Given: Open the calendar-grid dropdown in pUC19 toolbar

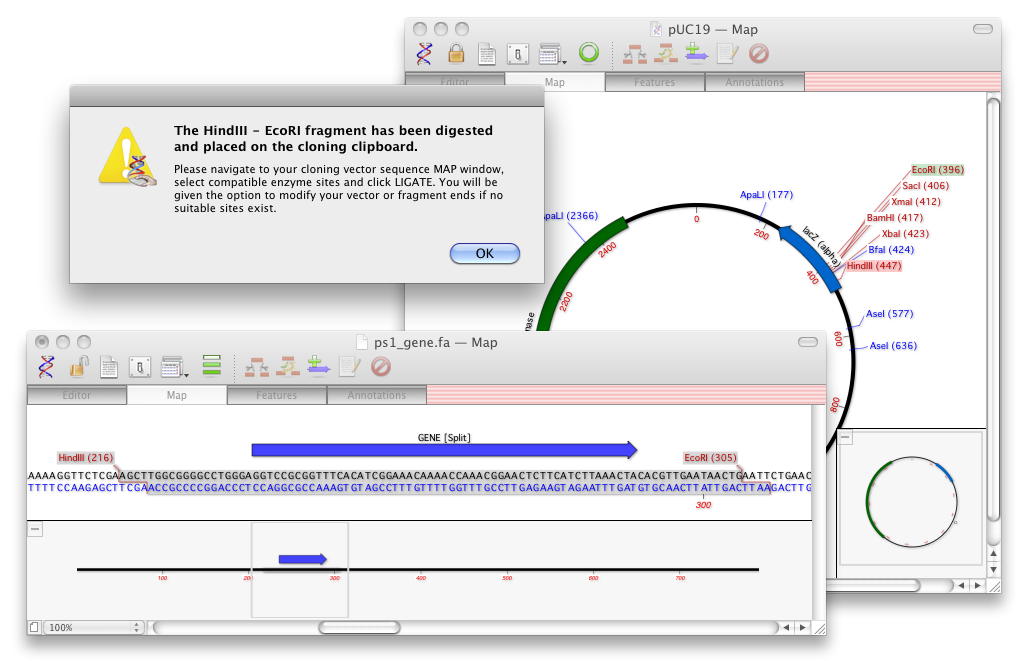Looking at the screenshot, I should [552, 53].
